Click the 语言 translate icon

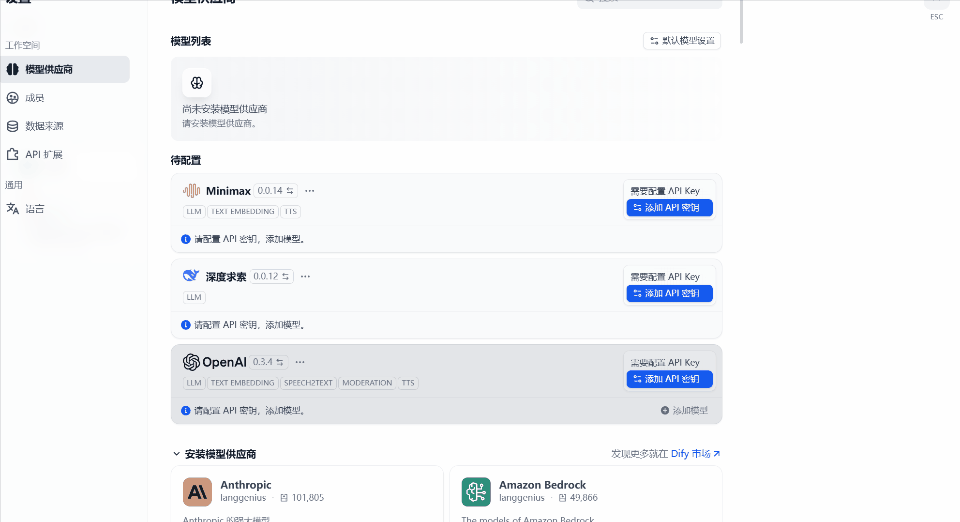[x=12, y=209]
